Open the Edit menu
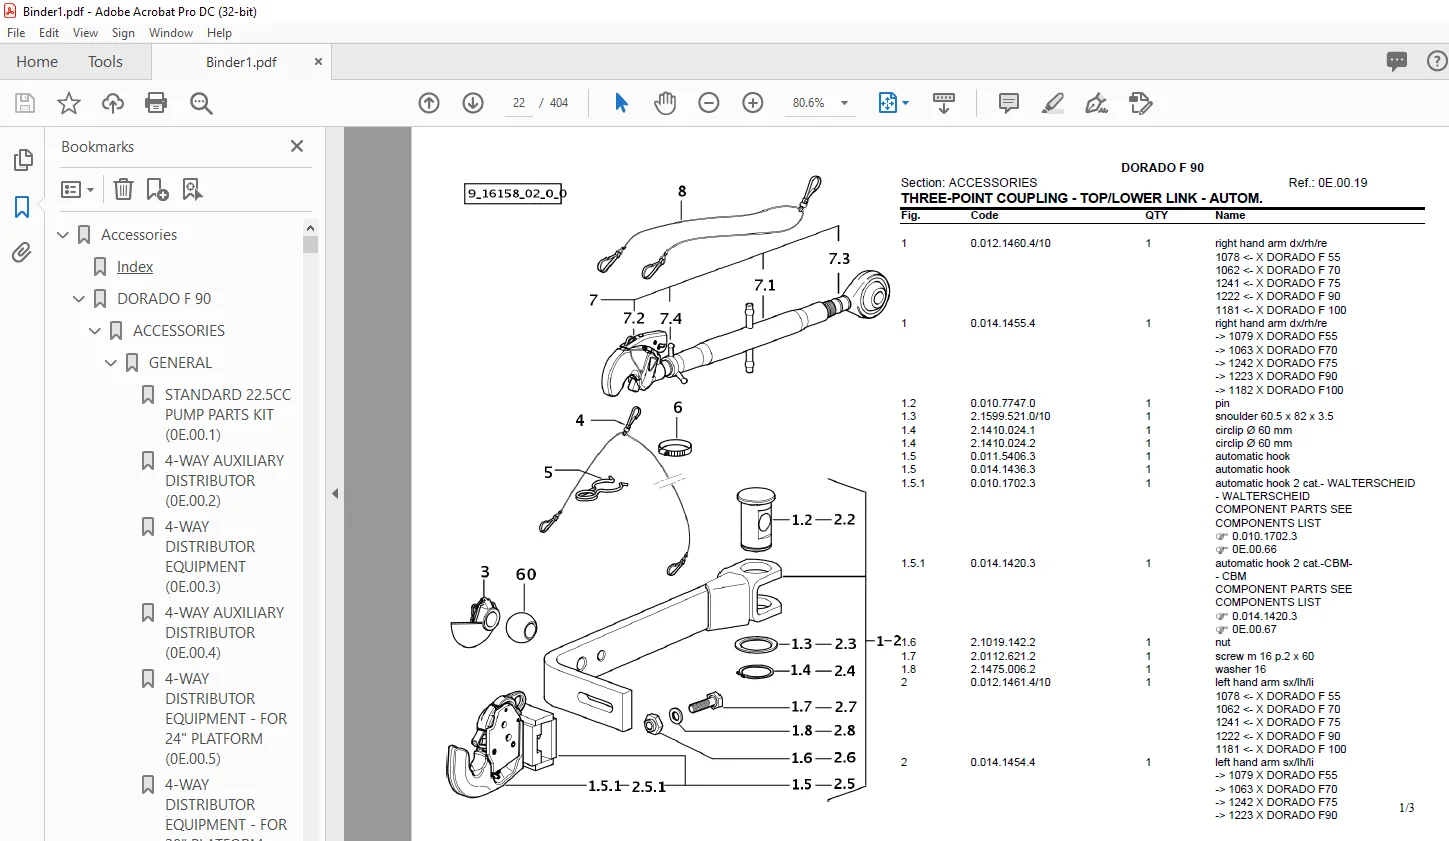Image resolution: width=1449 pixels, height=841 pixels. coord(49,33)
